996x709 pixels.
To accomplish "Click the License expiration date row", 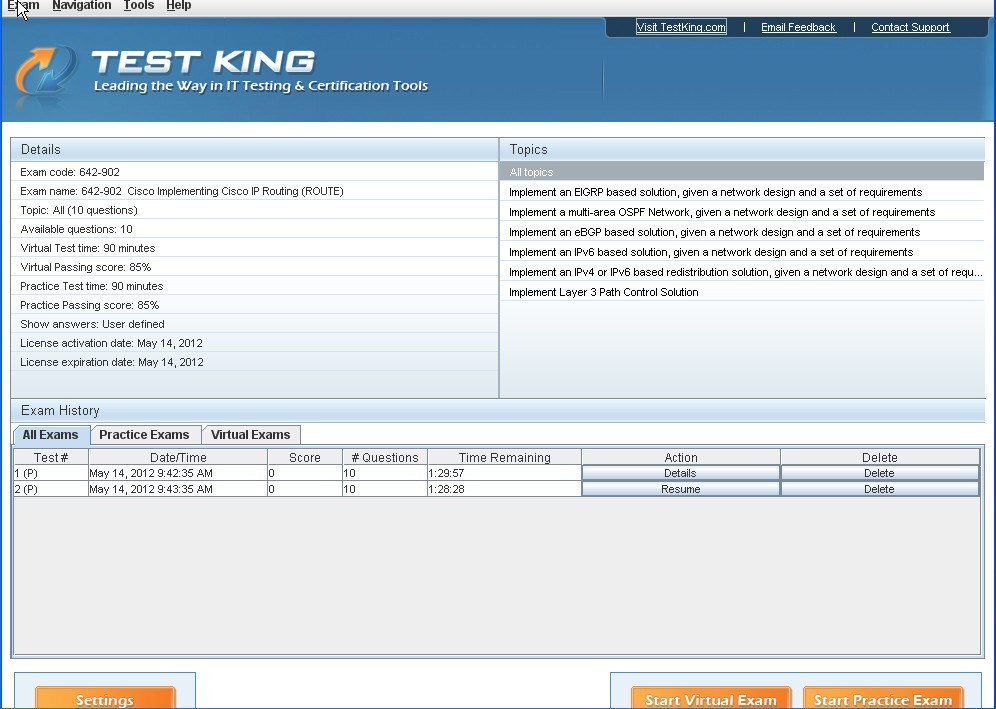I will 254,362.
